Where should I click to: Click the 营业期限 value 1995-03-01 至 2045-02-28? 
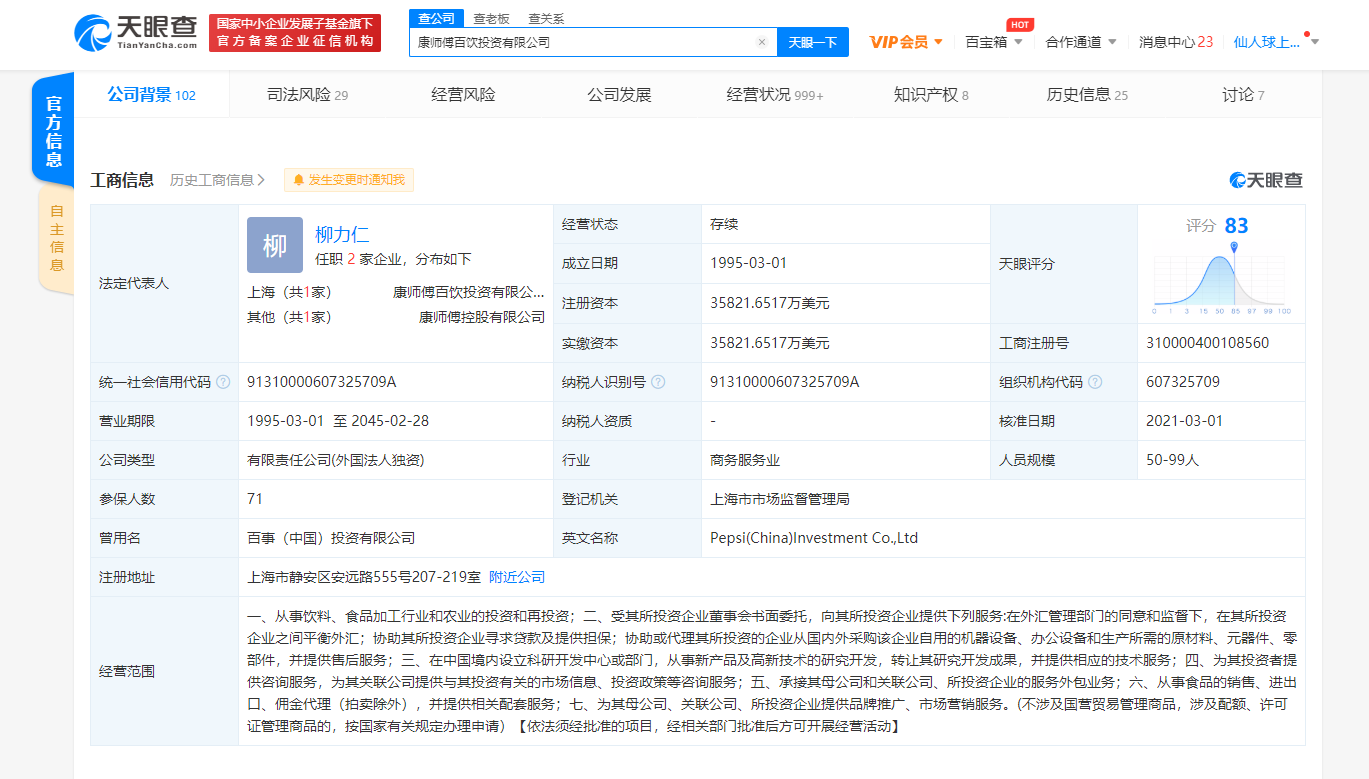[x=338, y=421]
